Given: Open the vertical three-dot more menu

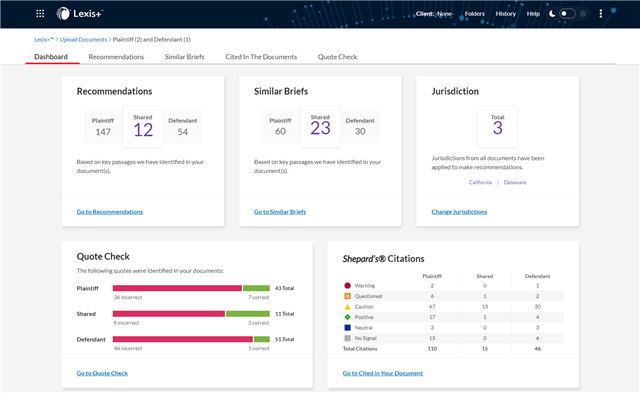Looking at the screenshot, I should [x=600, y=13].
